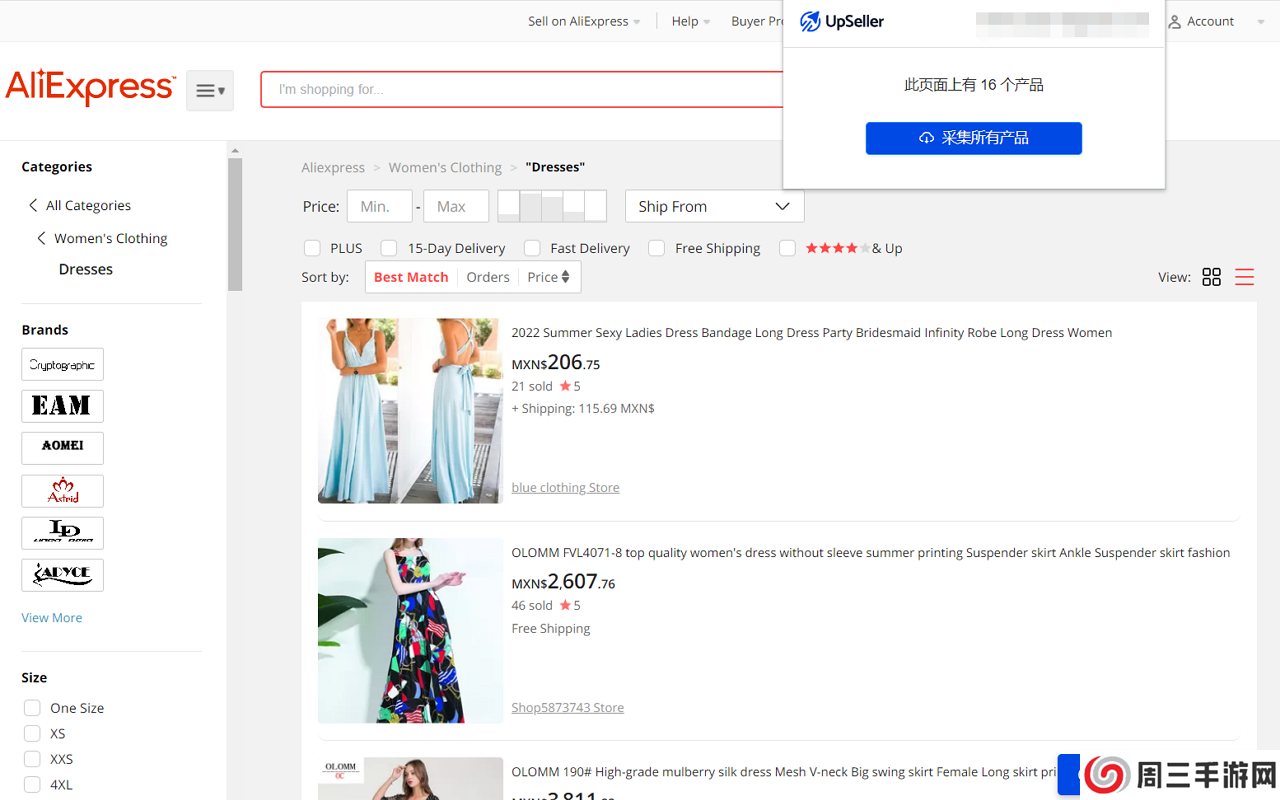Viewport: 1280px width, 800px height.
Task: Select the AOMEI brand logo
Action: click(62, 448)
